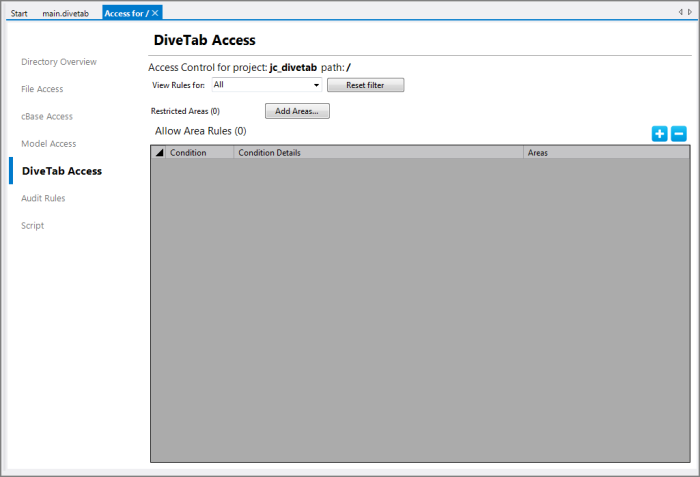The width and height of the screenshot is (700, 477).
Task: Click the Add Areas... button
Action: pyautogui.click(x=297, y=111)
